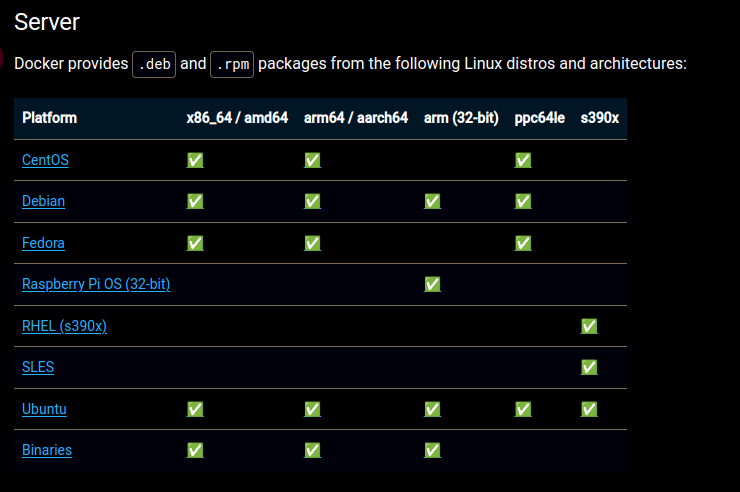Image resolution: width=740 pixels, height=492 pixels.
Task: Open the Fedora platform link
Action: click(x=43, y=243)
